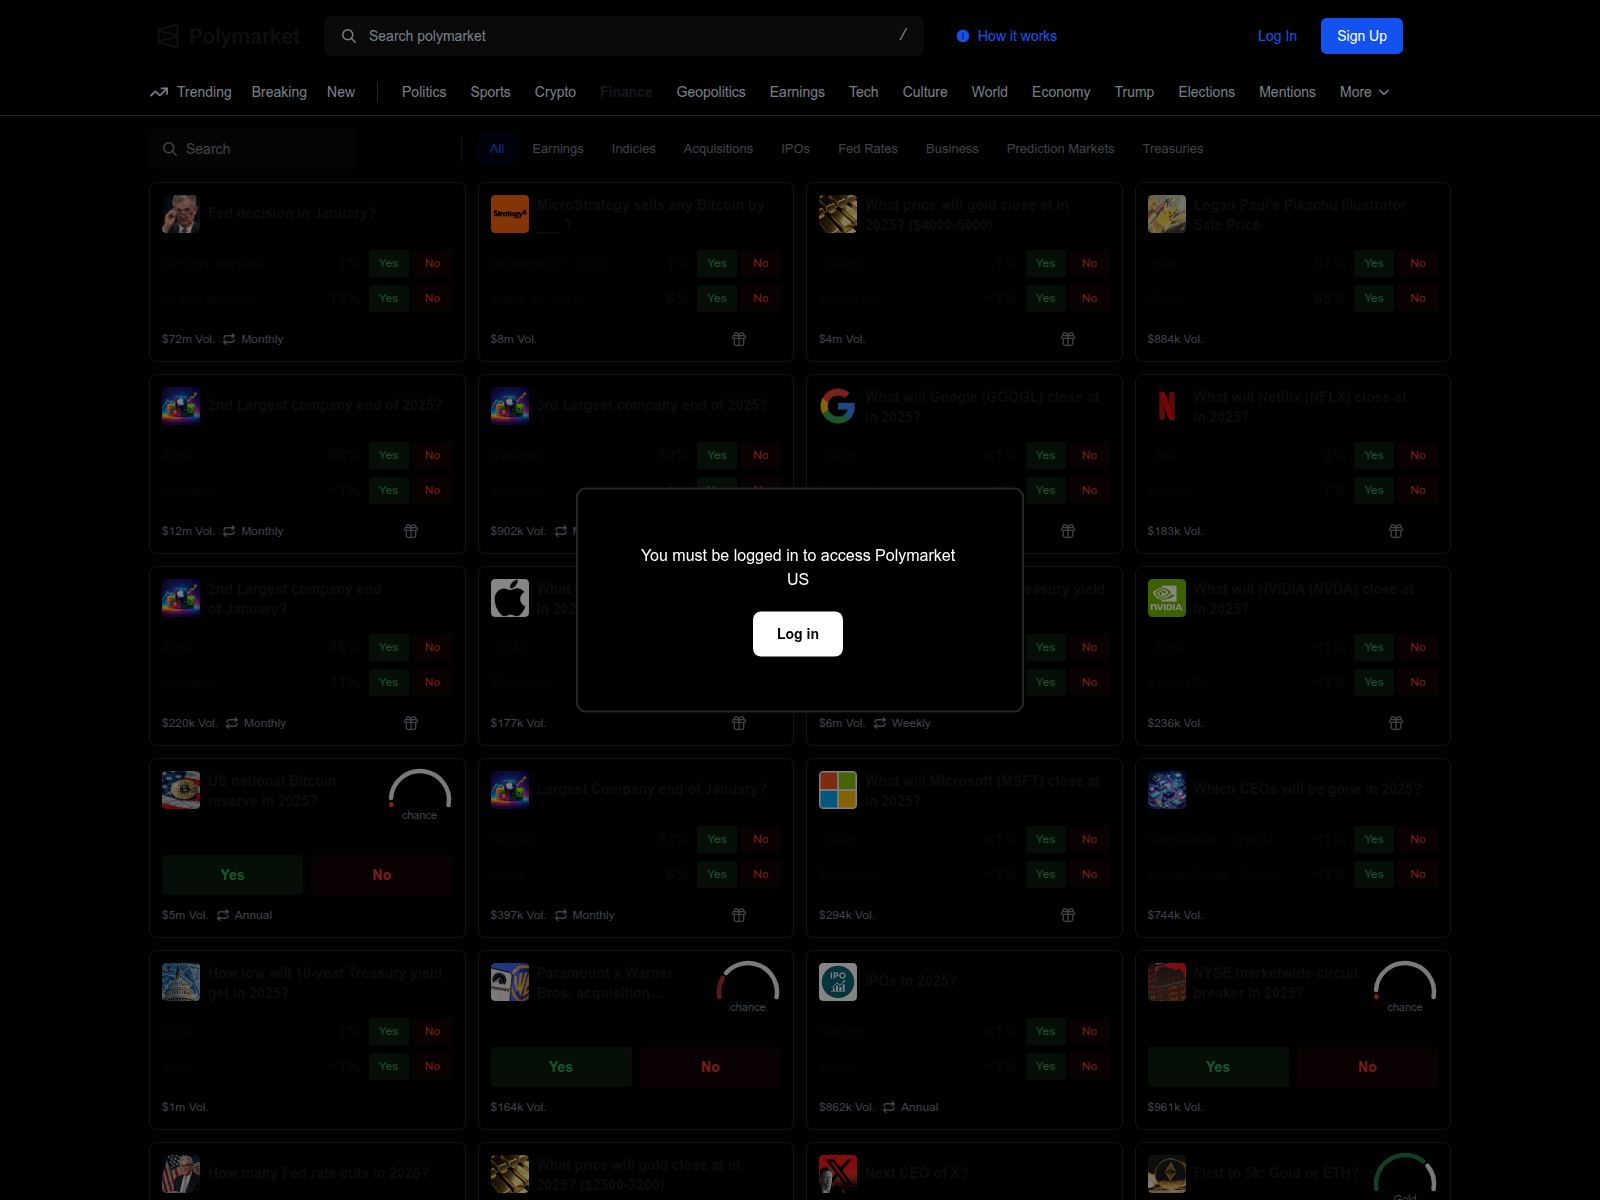Select the Fed Rates filter tab
Screen dimensions: 1600x1200
pos(868,149)
